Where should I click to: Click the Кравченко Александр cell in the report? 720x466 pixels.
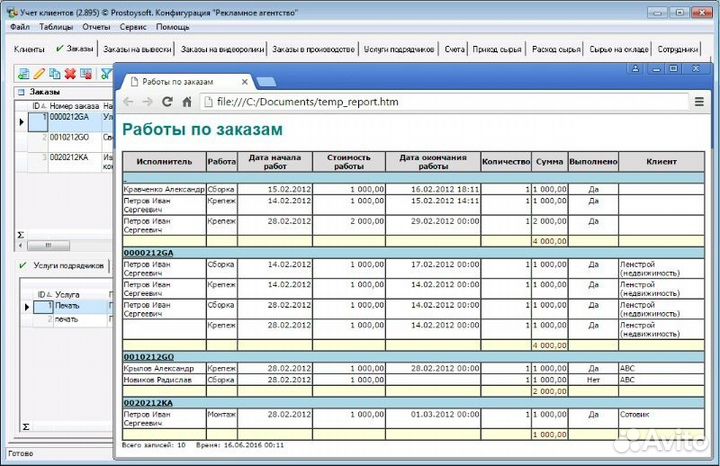point(164,189)
